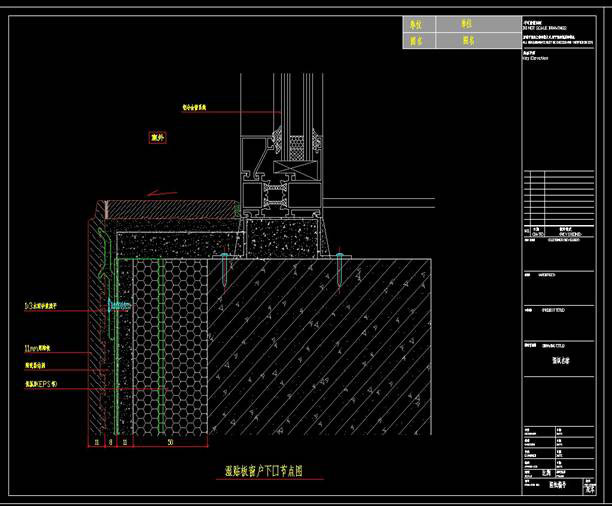612x506 pixels.
Task: Select the right anchor bolt under window frame
Action: click(x=339, y=269)
